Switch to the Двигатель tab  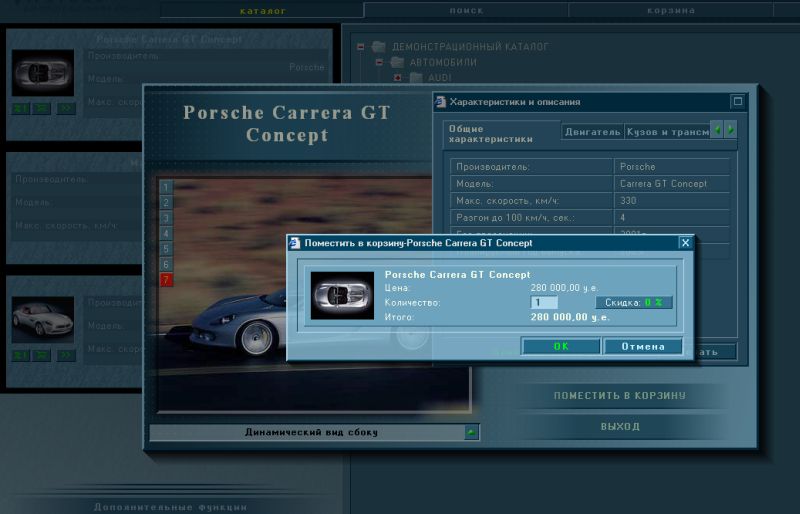591,132
